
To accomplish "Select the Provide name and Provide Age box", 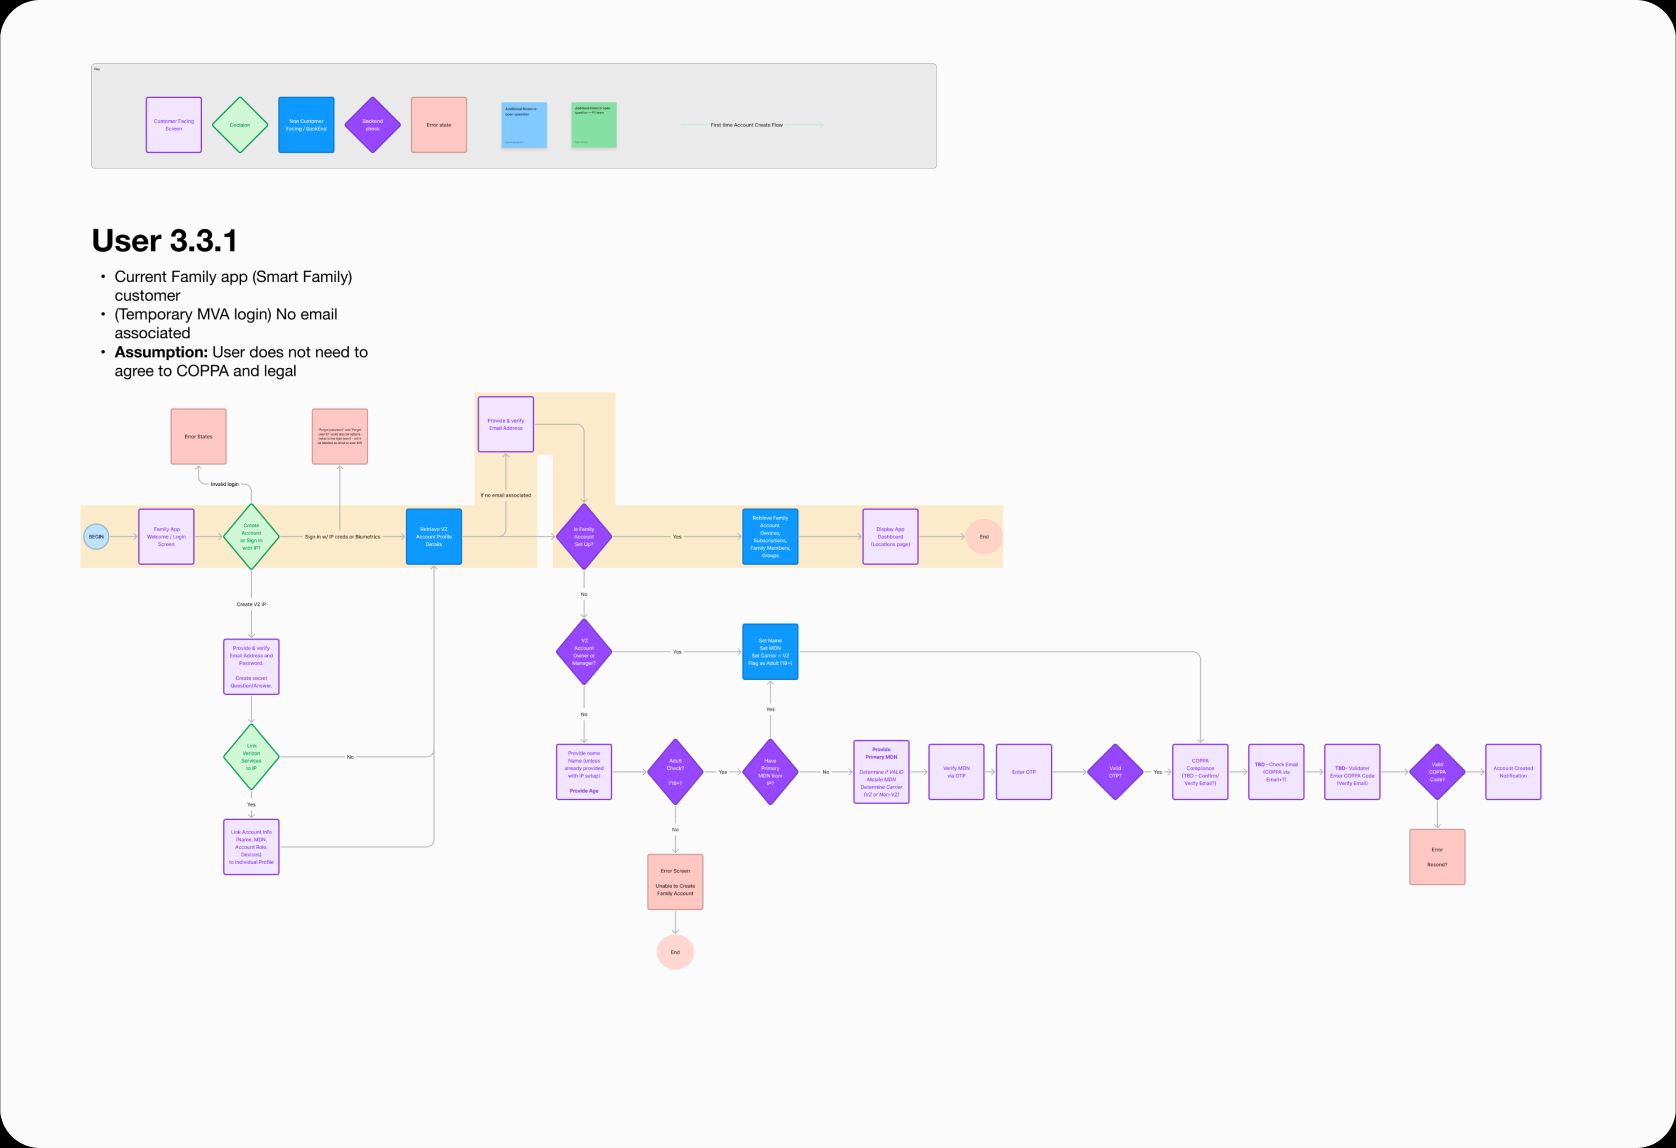I will click(584, 772).
